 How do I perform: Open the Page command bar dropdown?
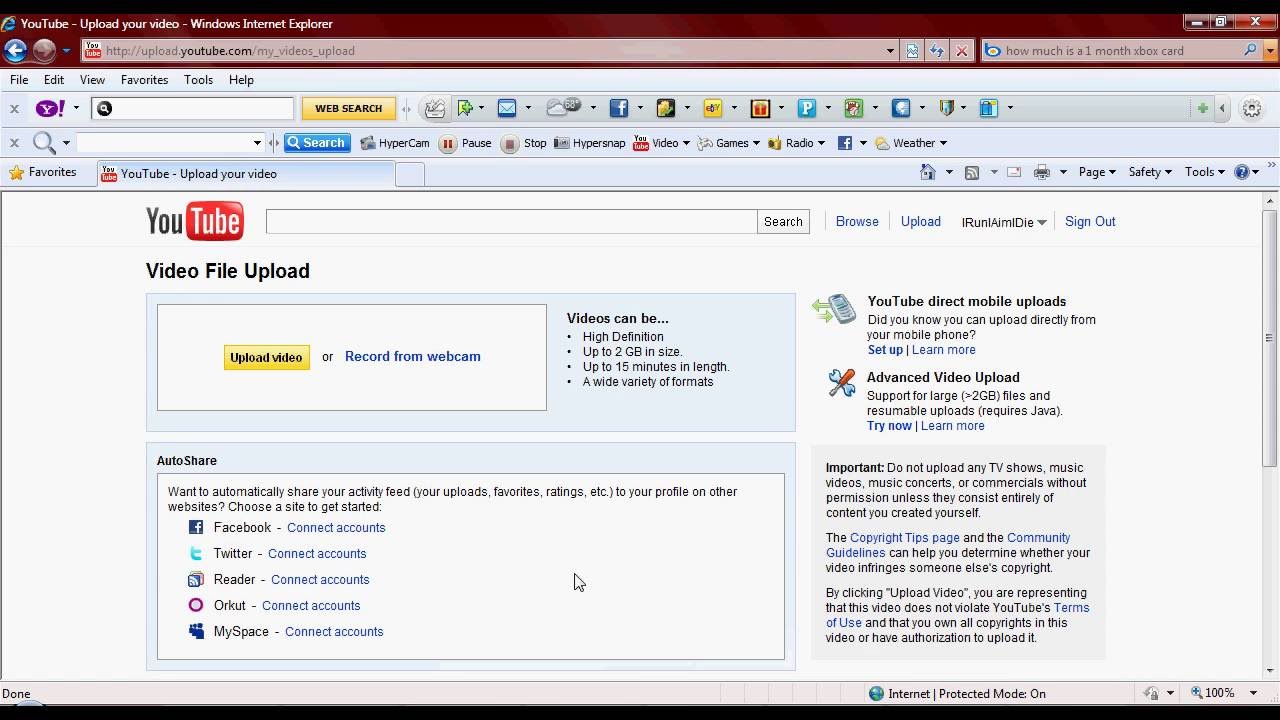(x=1097, y=172)
